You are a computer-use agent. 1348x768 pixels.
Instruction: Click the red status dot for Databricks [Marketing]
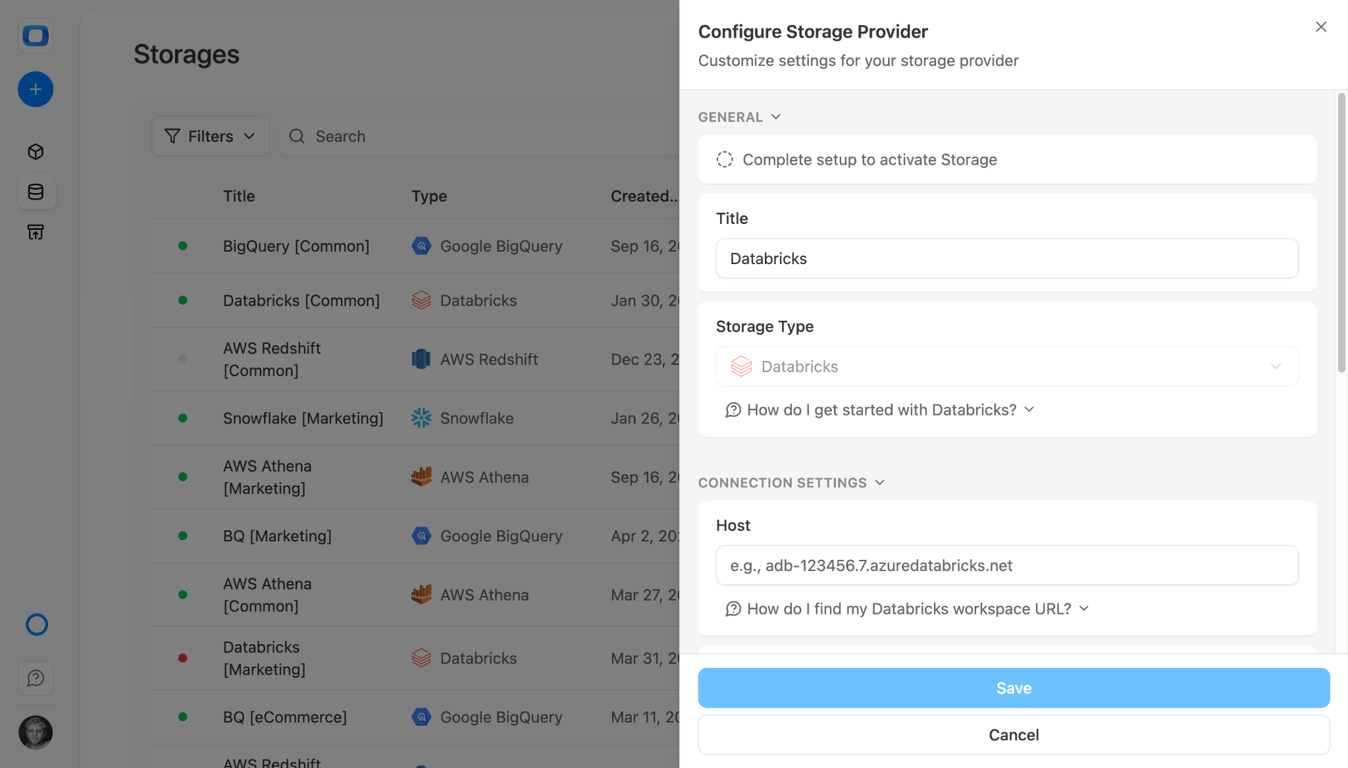click(x=183, y=658)
